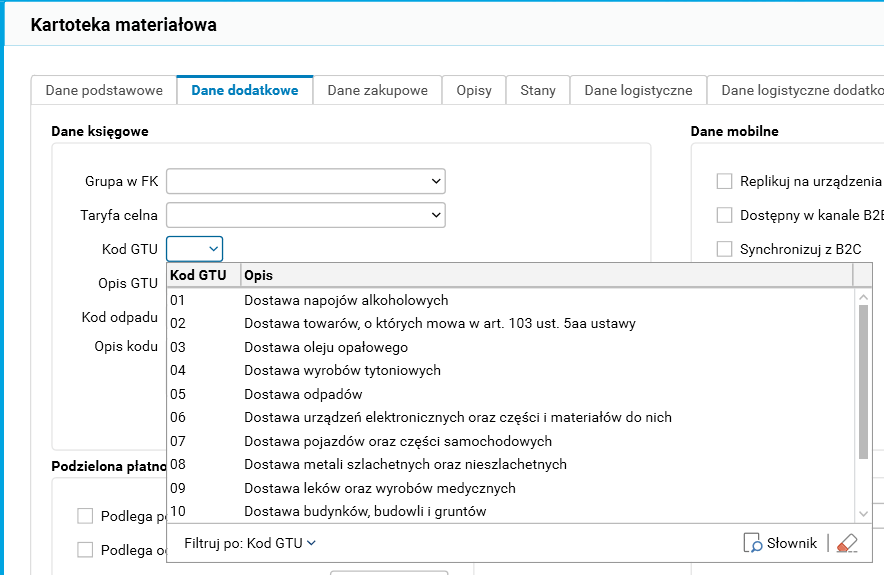
Task: Open the Dane zakupowe tab
Action: (x=377, y=90)
